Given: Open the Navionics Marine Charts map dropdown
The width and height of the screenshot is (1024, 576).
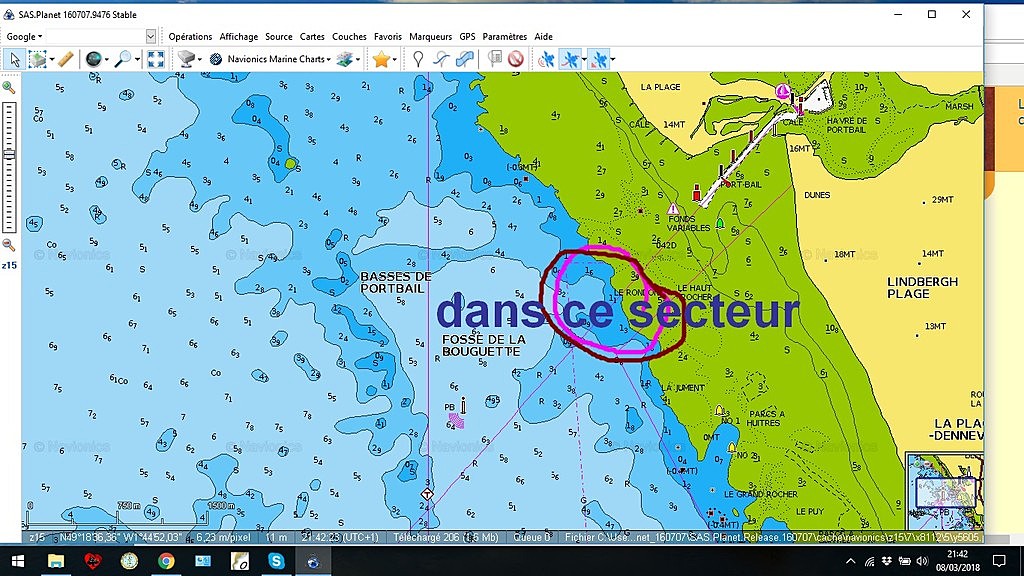Looking at the screenshot, I should [x=279, y=59].
